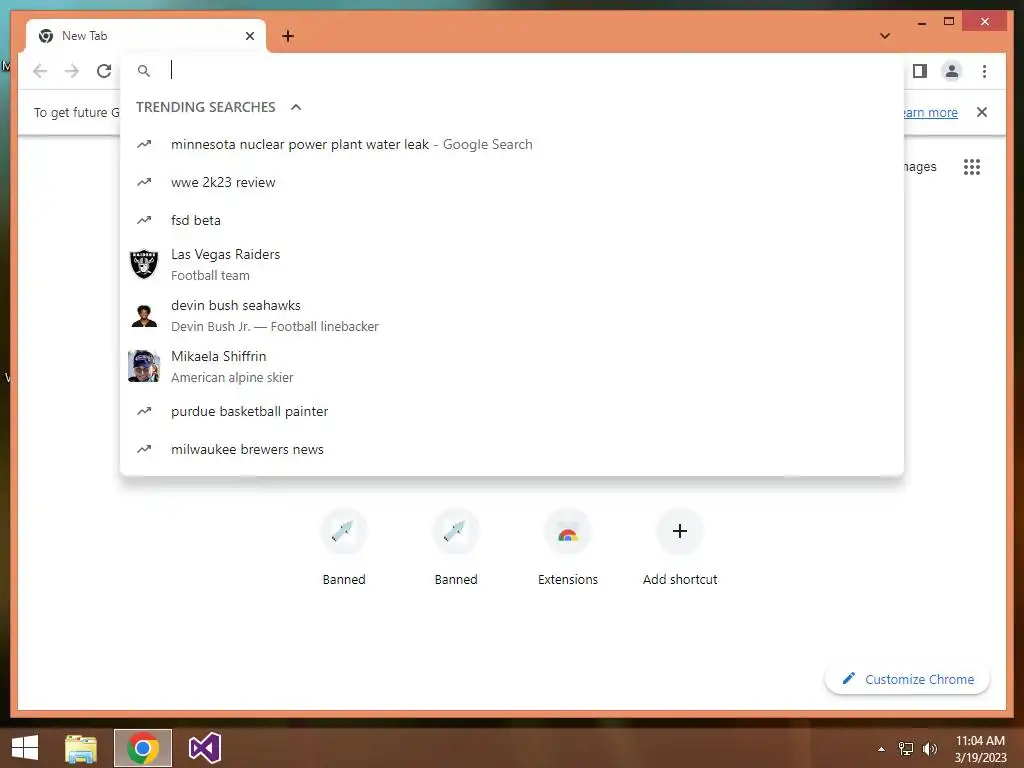The height and width of the screenshot is (768, 1024).
Task: Select purdue basketball painter suggestion
Action: 512,411
